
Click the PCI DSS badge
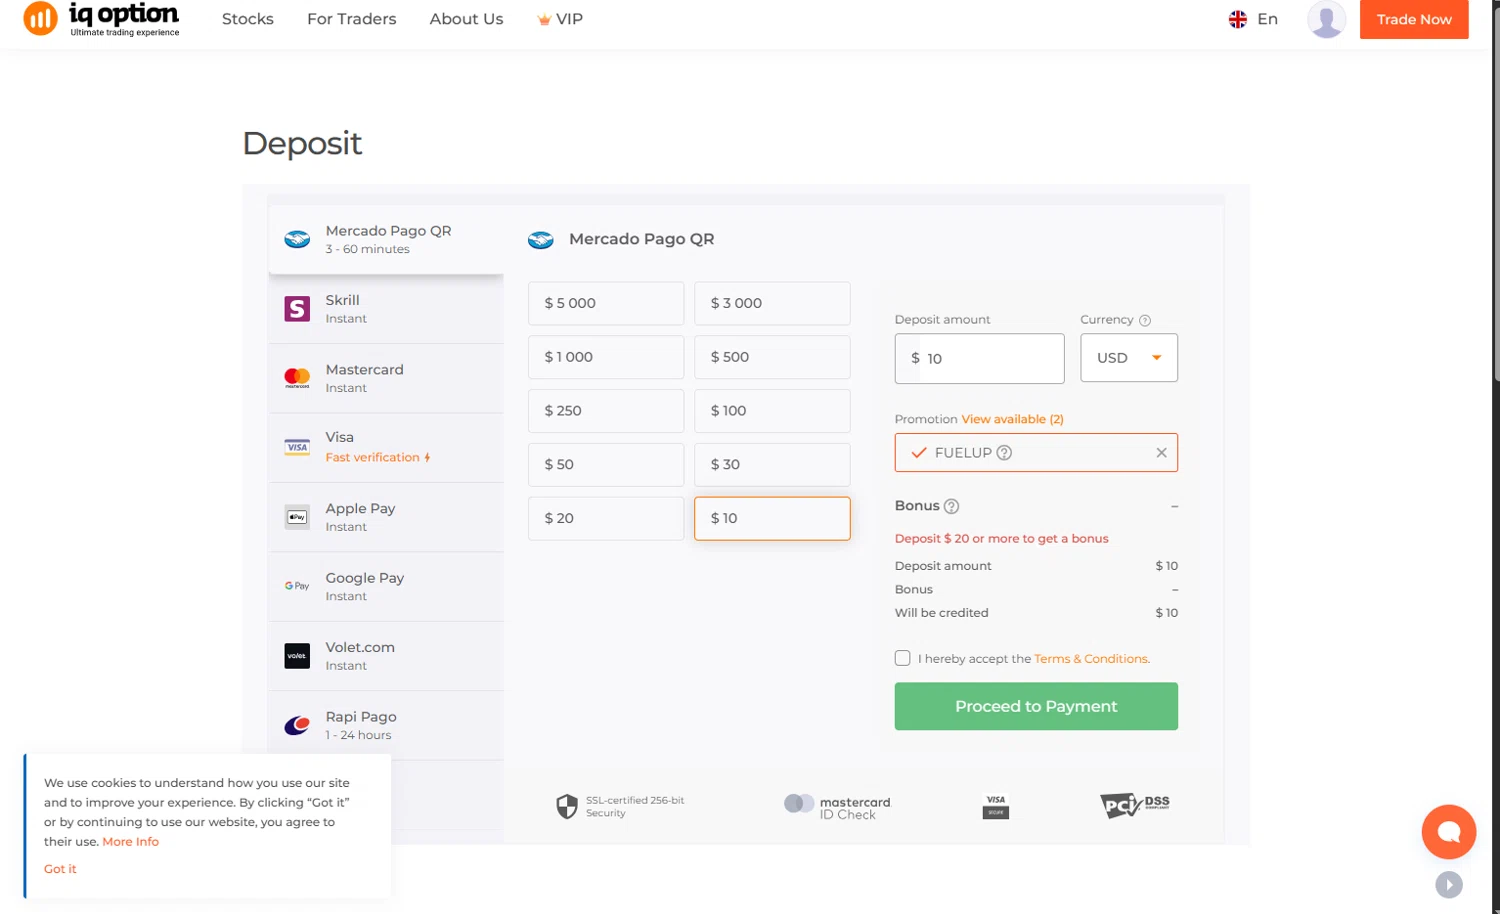pyautogui.click(x=1135, y=805)
